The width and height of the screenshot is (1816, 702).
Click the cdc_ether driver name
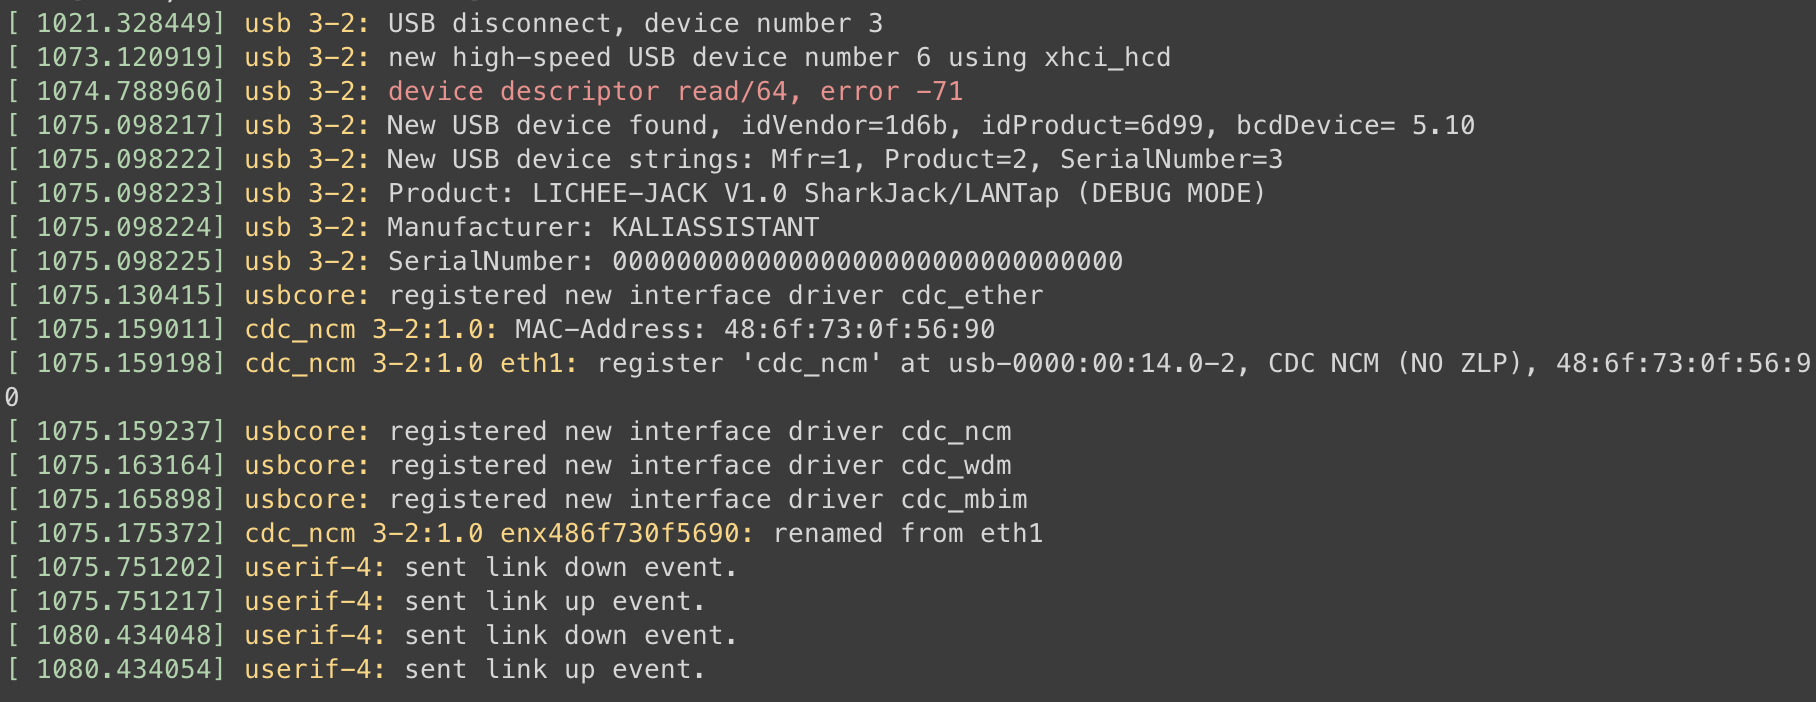(x=971, y=296)
